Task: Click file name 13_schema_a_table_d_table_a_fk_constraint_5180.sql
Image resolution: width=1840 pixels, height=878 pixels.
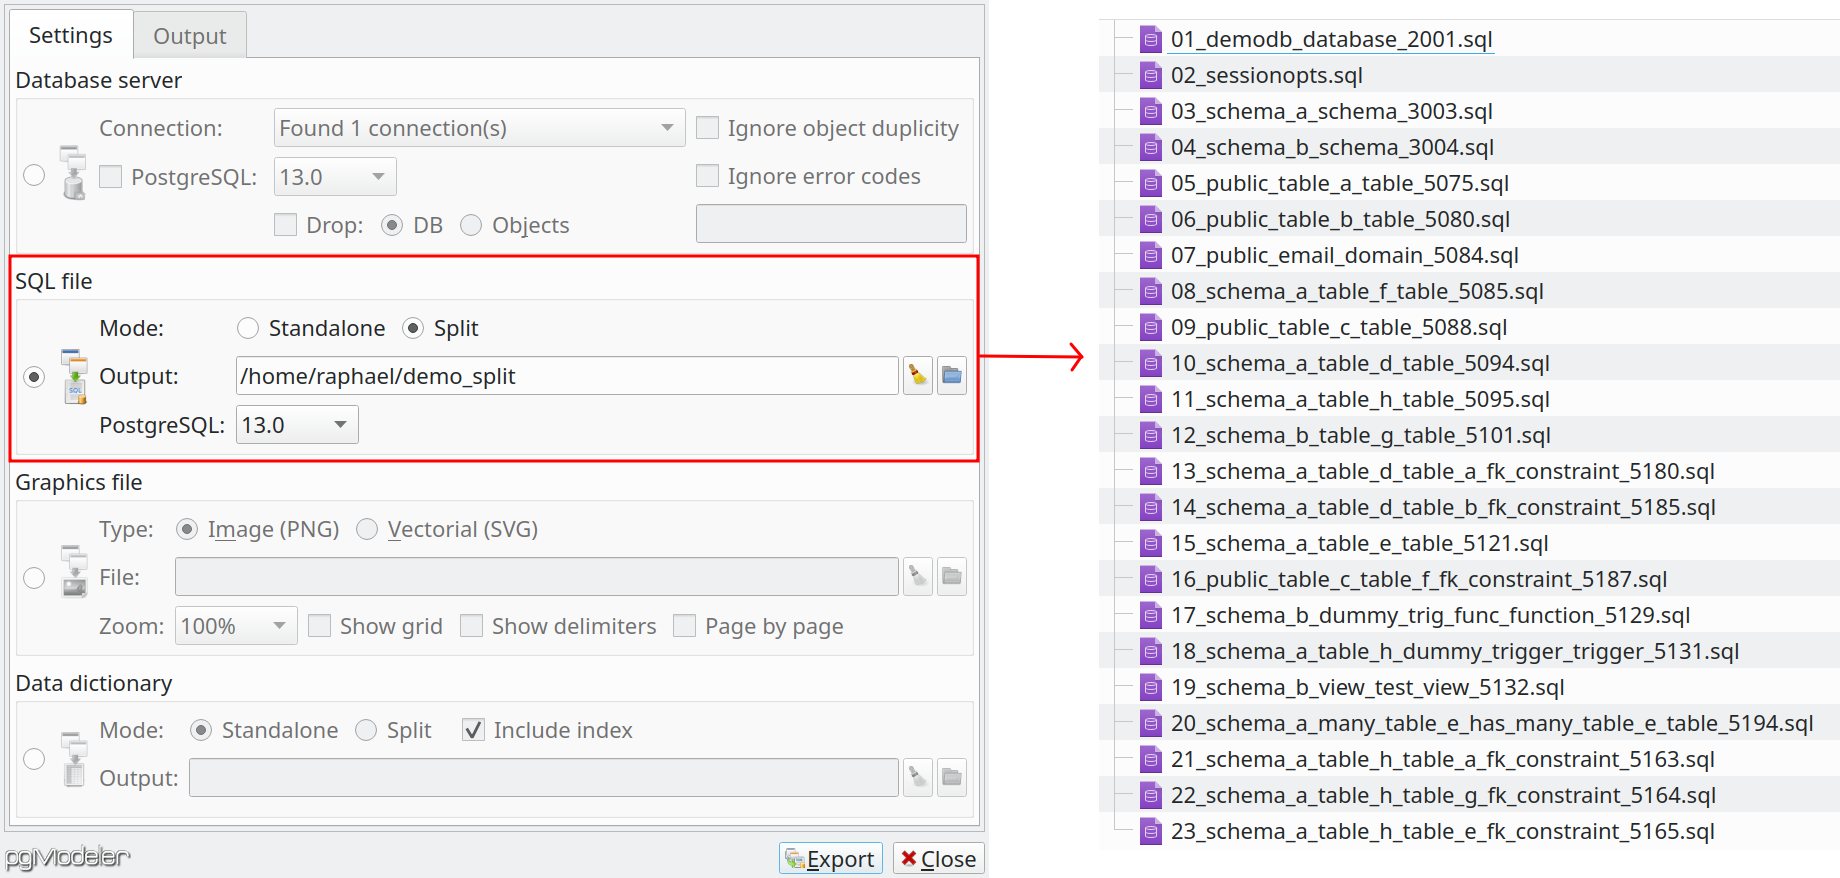Action: pos(1443,471)
